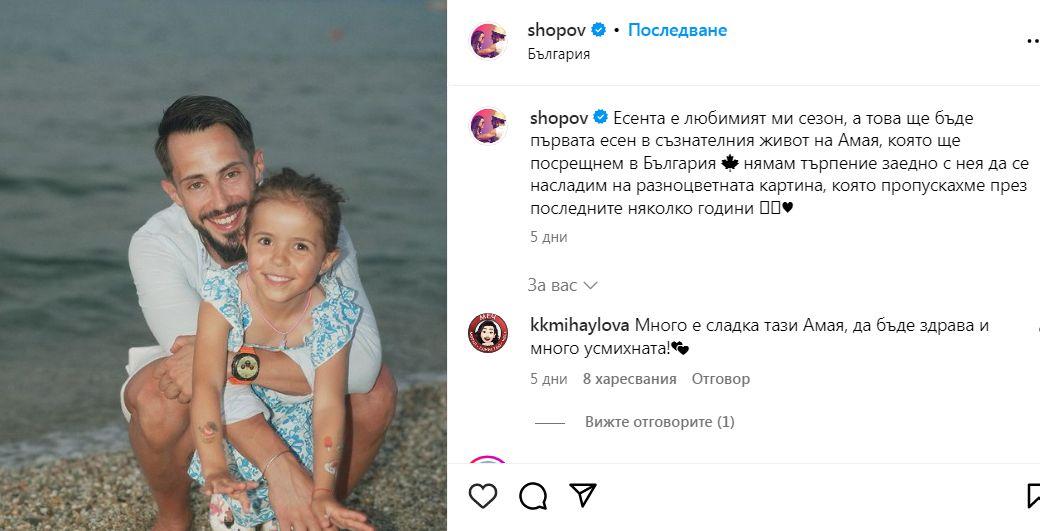The height and width of the screenshot is (531, 1040).
Task: Open the "България" location link
Action: coord(558,54)
